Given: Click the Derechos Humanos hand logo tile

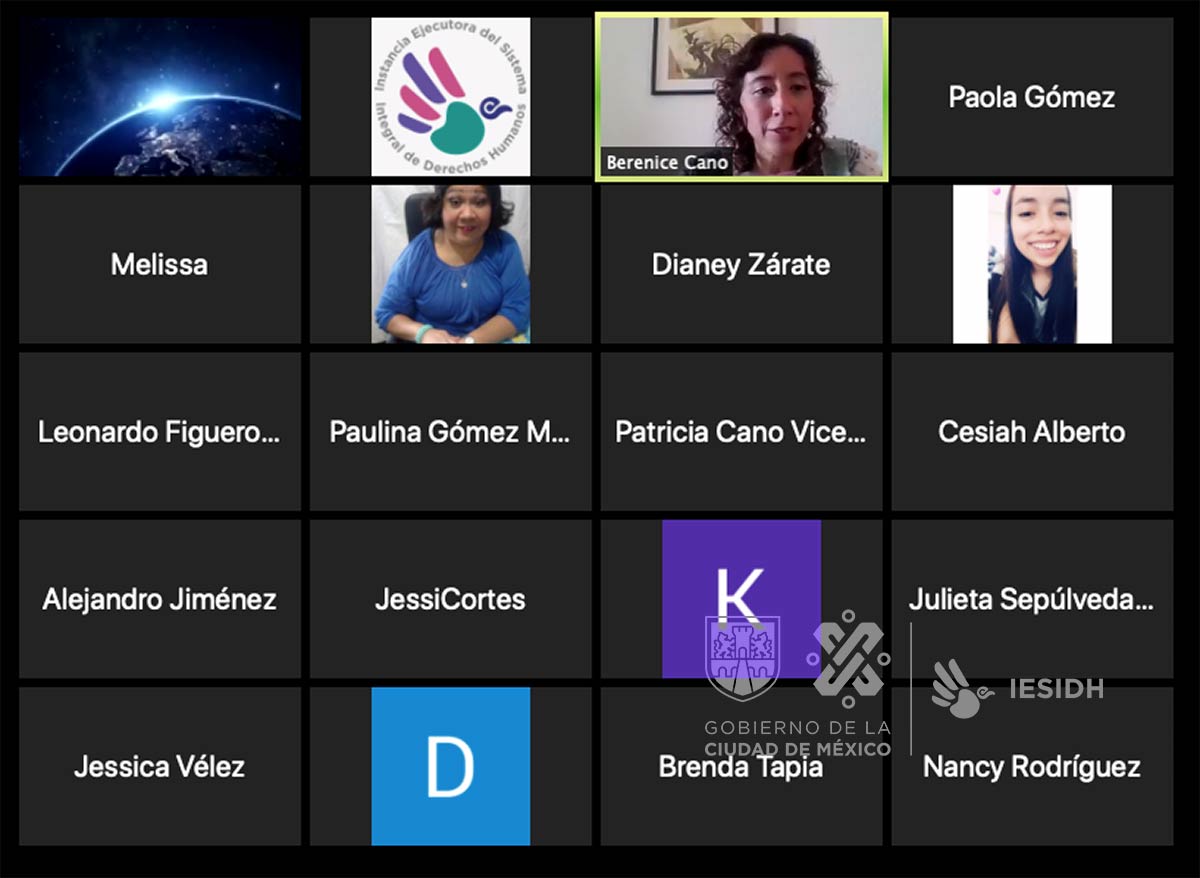Looking at the screenshot, I should [x=451, y=97].
